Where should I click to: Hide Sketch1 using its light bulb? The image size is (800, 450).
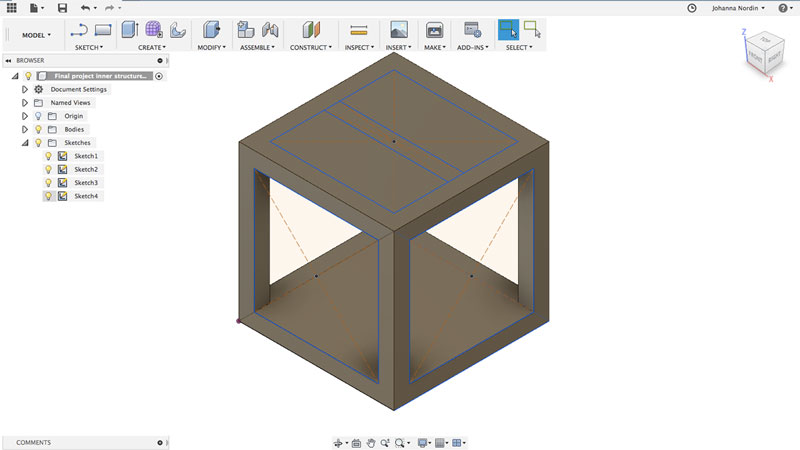48,156
